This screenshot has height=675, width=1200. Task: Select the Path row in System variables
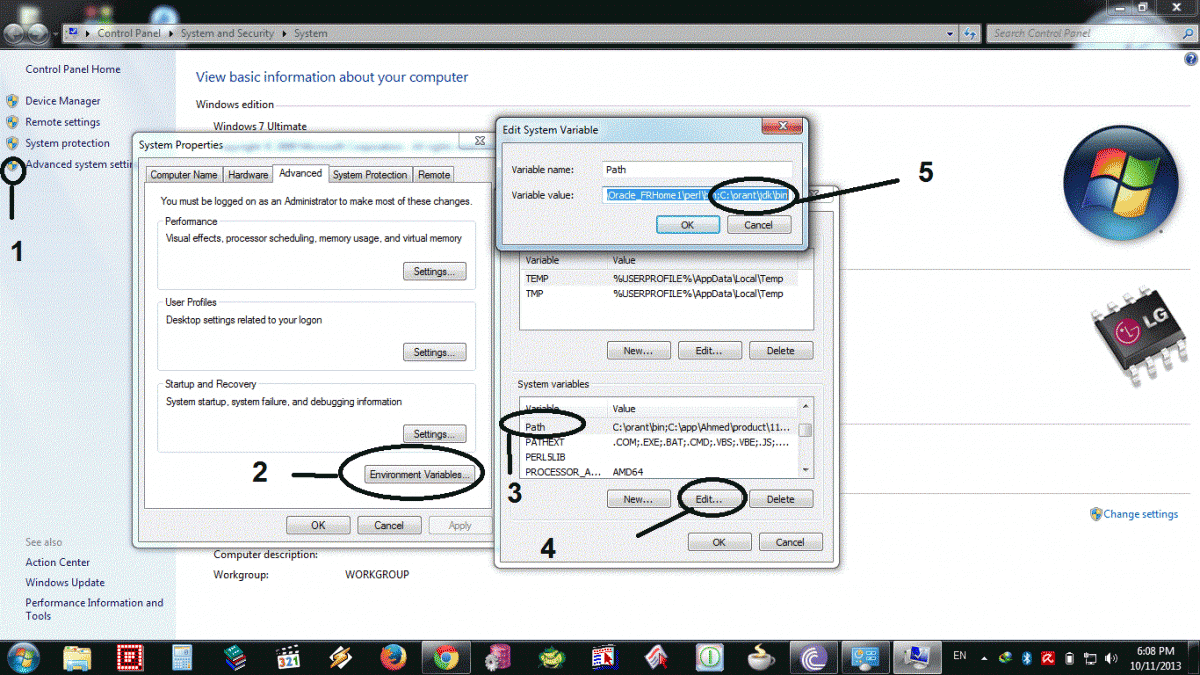click(536, 427)
